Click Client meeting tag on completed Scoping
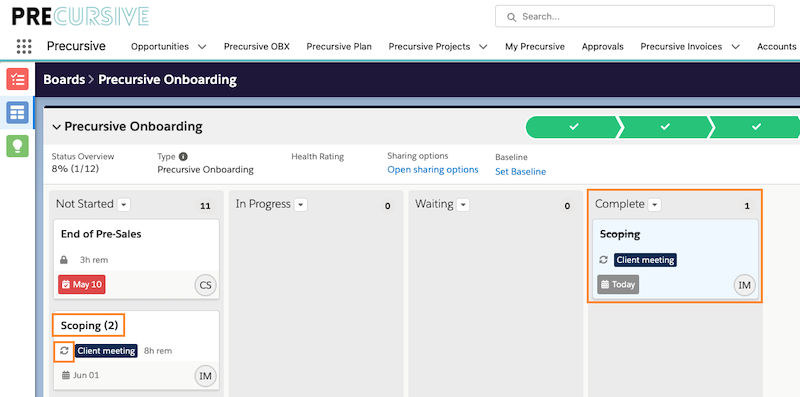Viewport: 800px width, 397px height. [645, 260]
